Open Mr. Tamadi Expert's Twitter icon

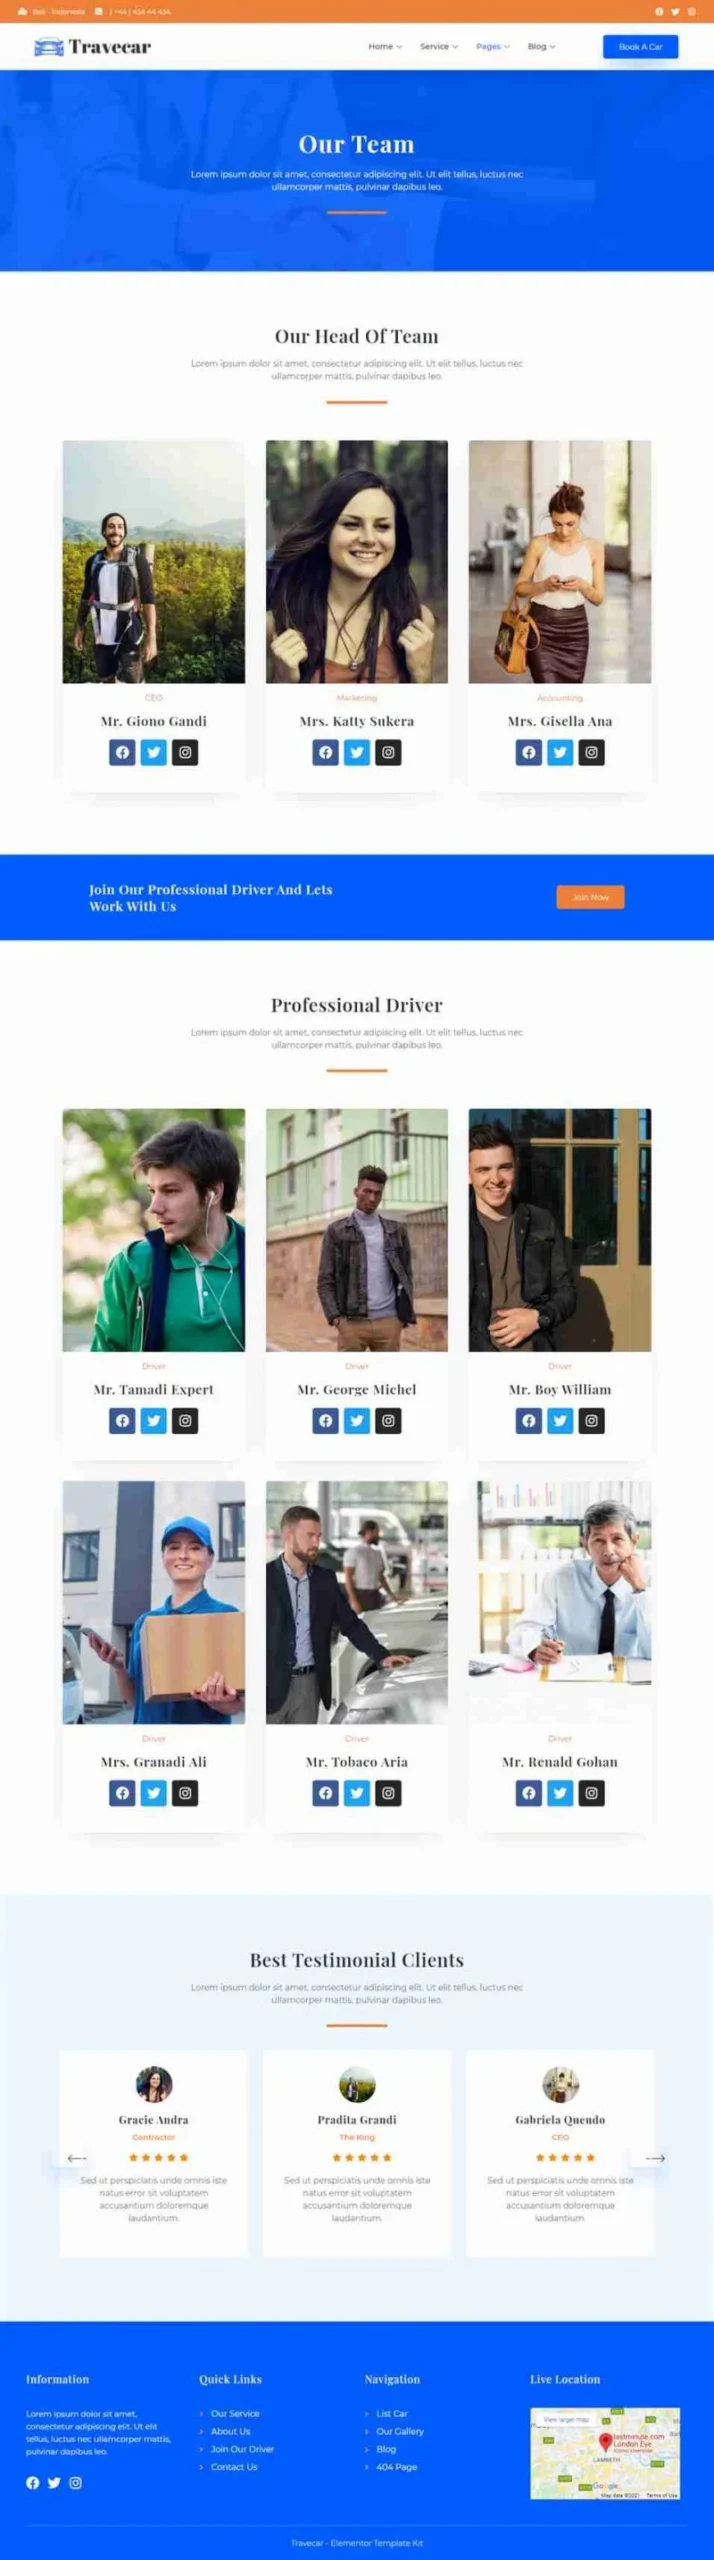pyautogui.click(x=154, y=1420)
